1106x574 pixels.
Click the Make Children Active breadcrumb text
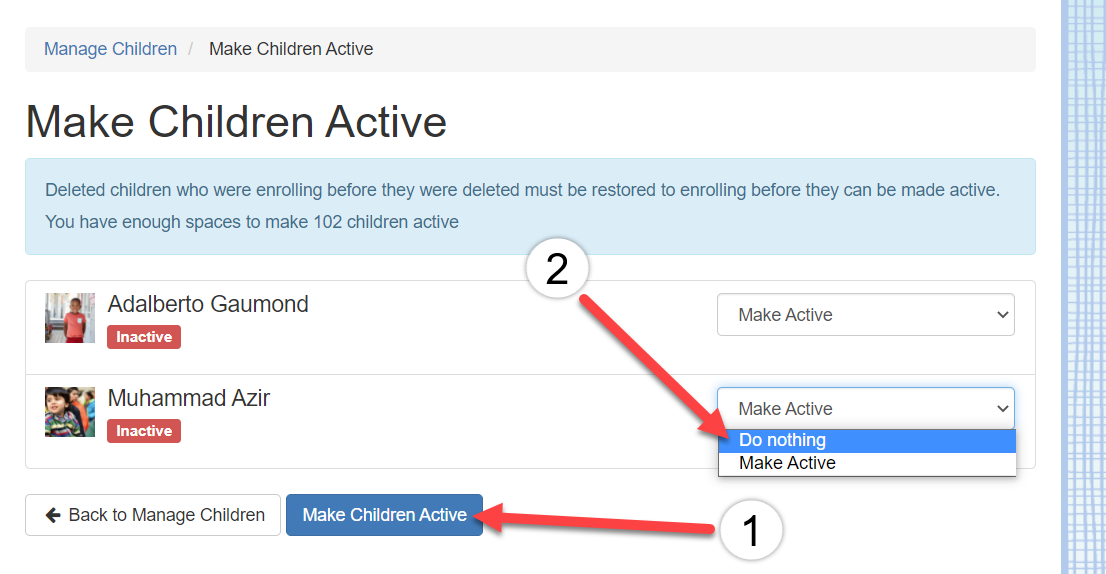[x=291, y=49]
